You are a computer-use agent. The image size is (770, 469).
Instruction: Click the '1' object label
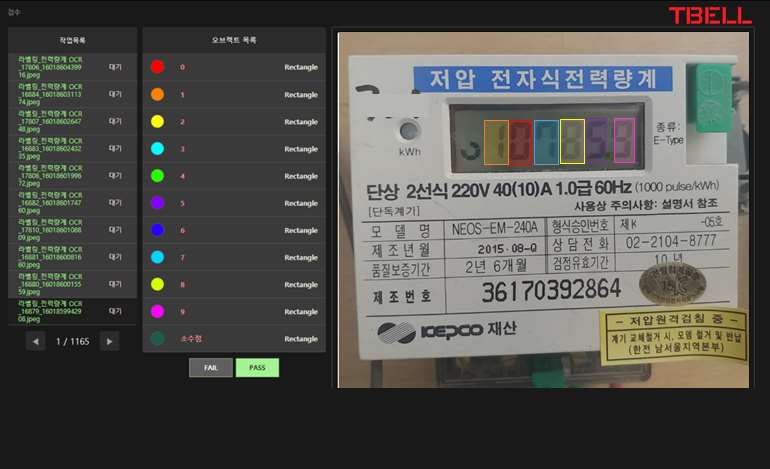pos(182,94)
